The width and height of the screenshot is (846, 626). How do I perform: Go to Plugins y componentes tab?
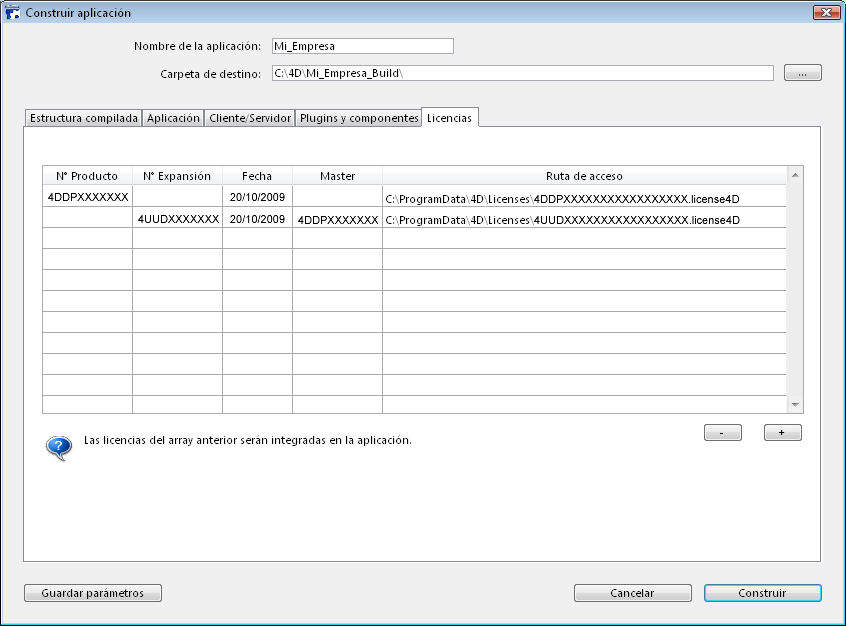point(359,118)
